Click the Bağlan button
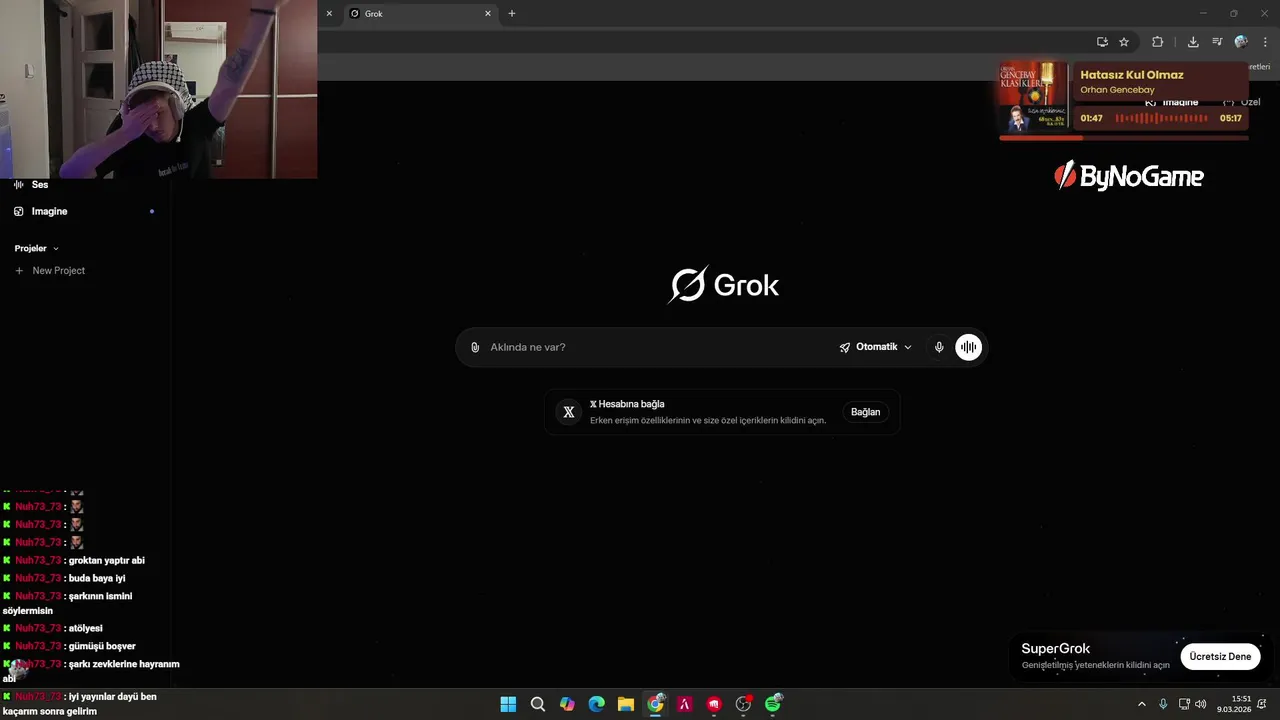The image size is (1280, 720). (866, 412)
